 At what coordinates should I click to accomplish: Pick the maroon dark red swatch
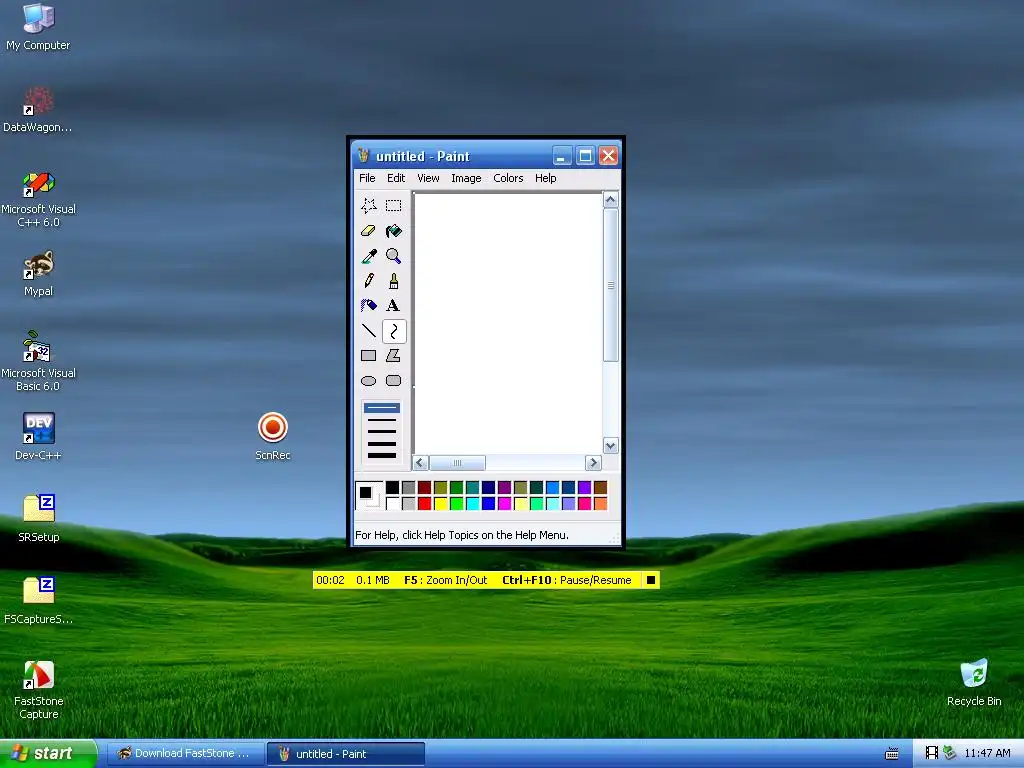click(x=424, y=487)
